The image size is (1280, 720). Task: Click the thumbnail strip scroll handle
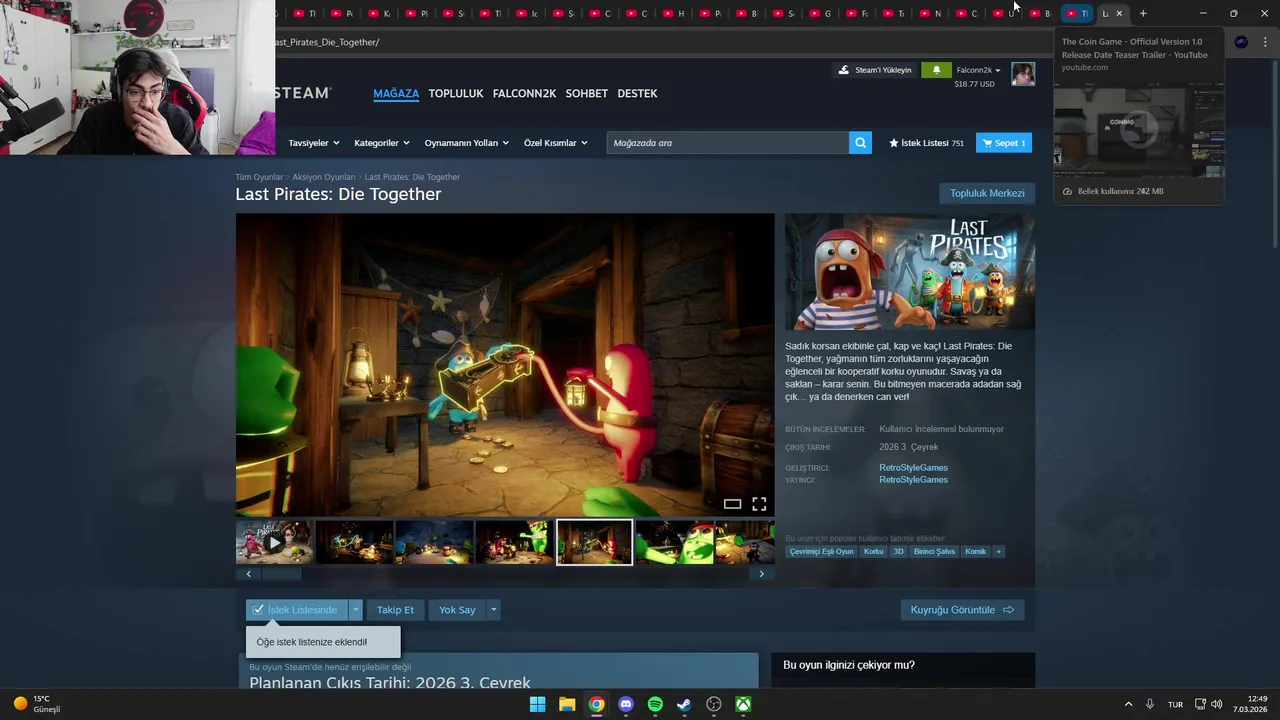(281, 574)
